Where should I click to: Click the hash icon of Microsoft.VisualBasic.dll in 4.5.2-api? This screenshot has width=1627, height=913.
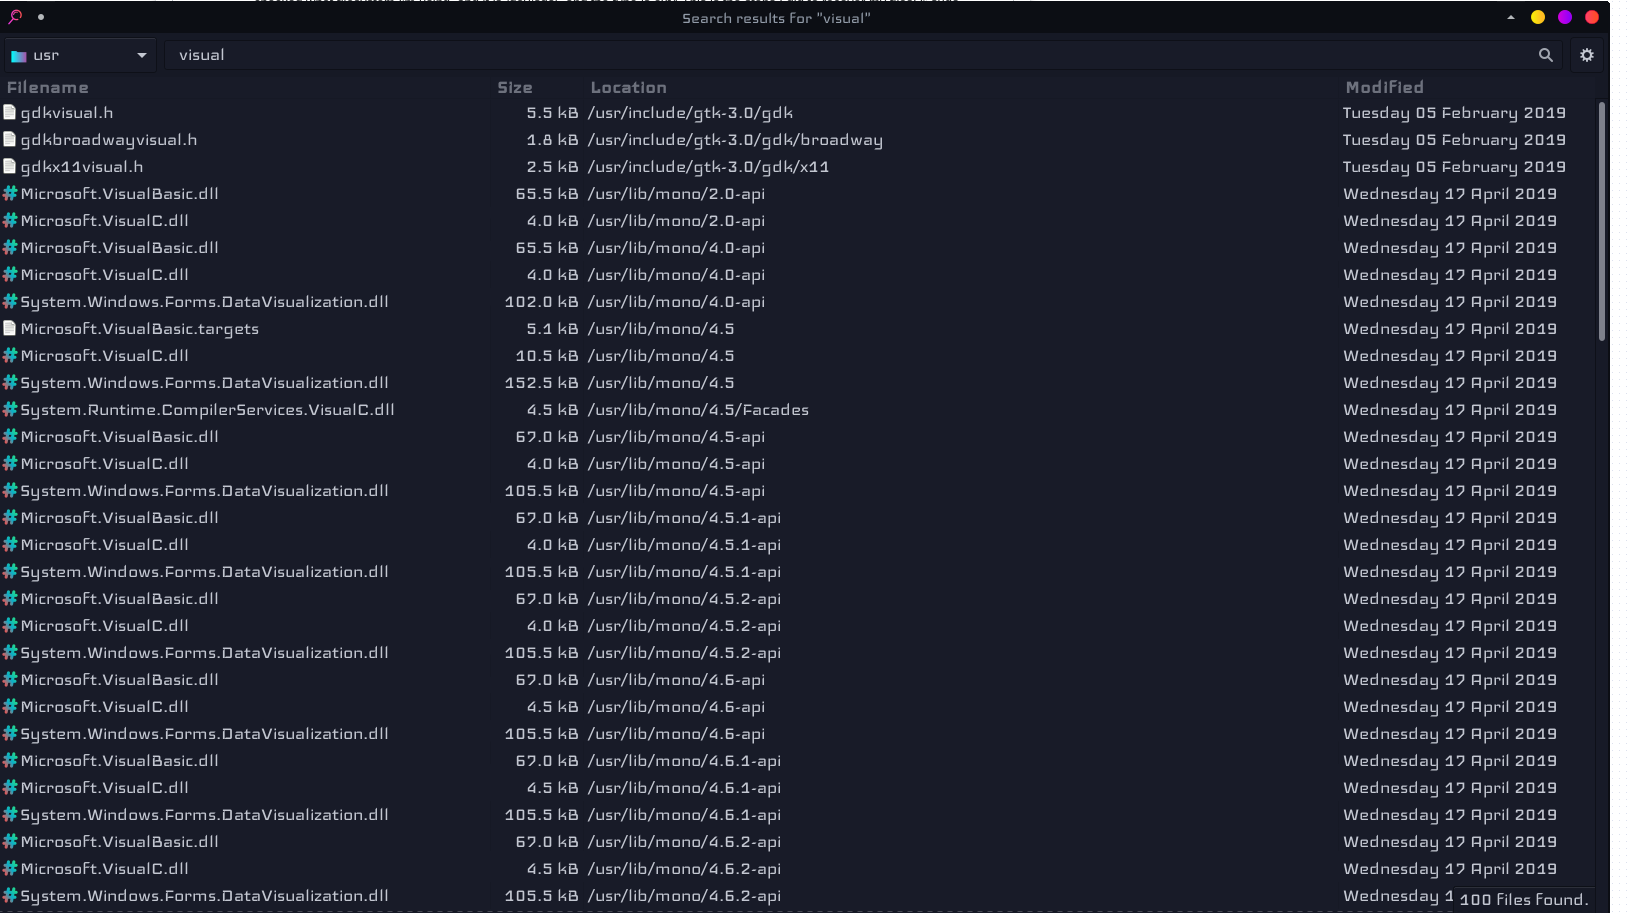click(x=10, y=598)
